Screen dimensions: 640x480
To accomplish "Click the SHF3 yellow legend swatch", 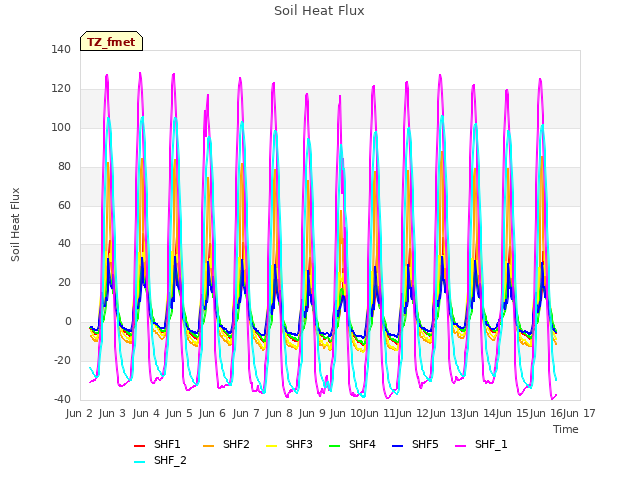I will tap(271, 446).
